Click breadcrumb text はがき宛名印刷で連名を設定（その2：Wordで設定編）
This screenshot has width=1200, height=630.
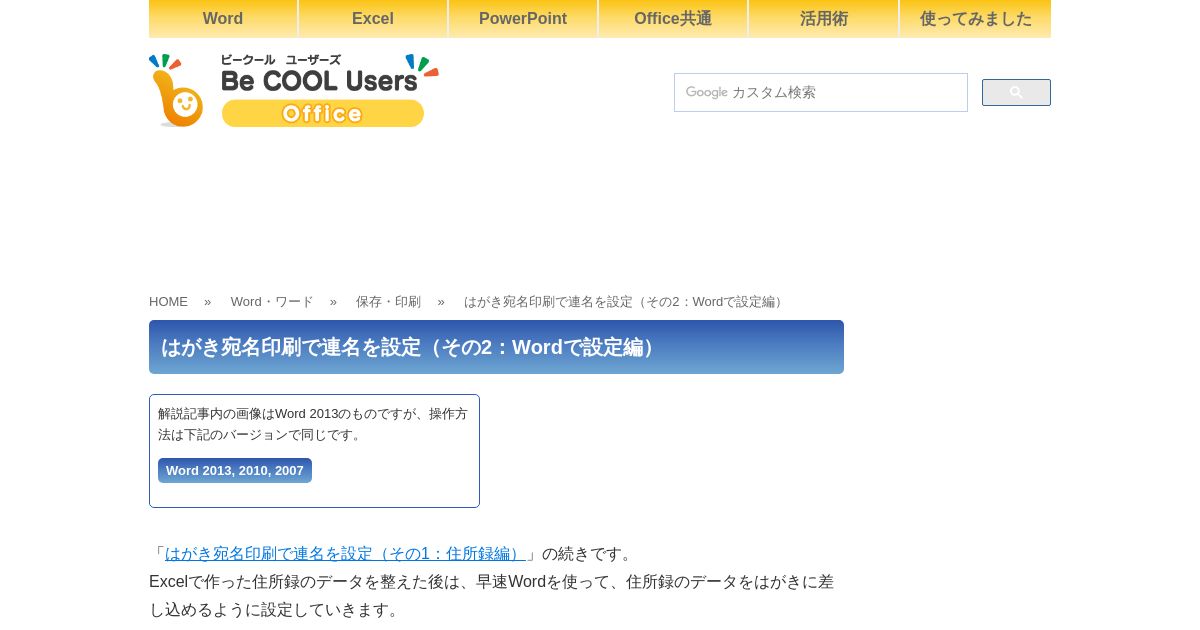pos(625,302)
